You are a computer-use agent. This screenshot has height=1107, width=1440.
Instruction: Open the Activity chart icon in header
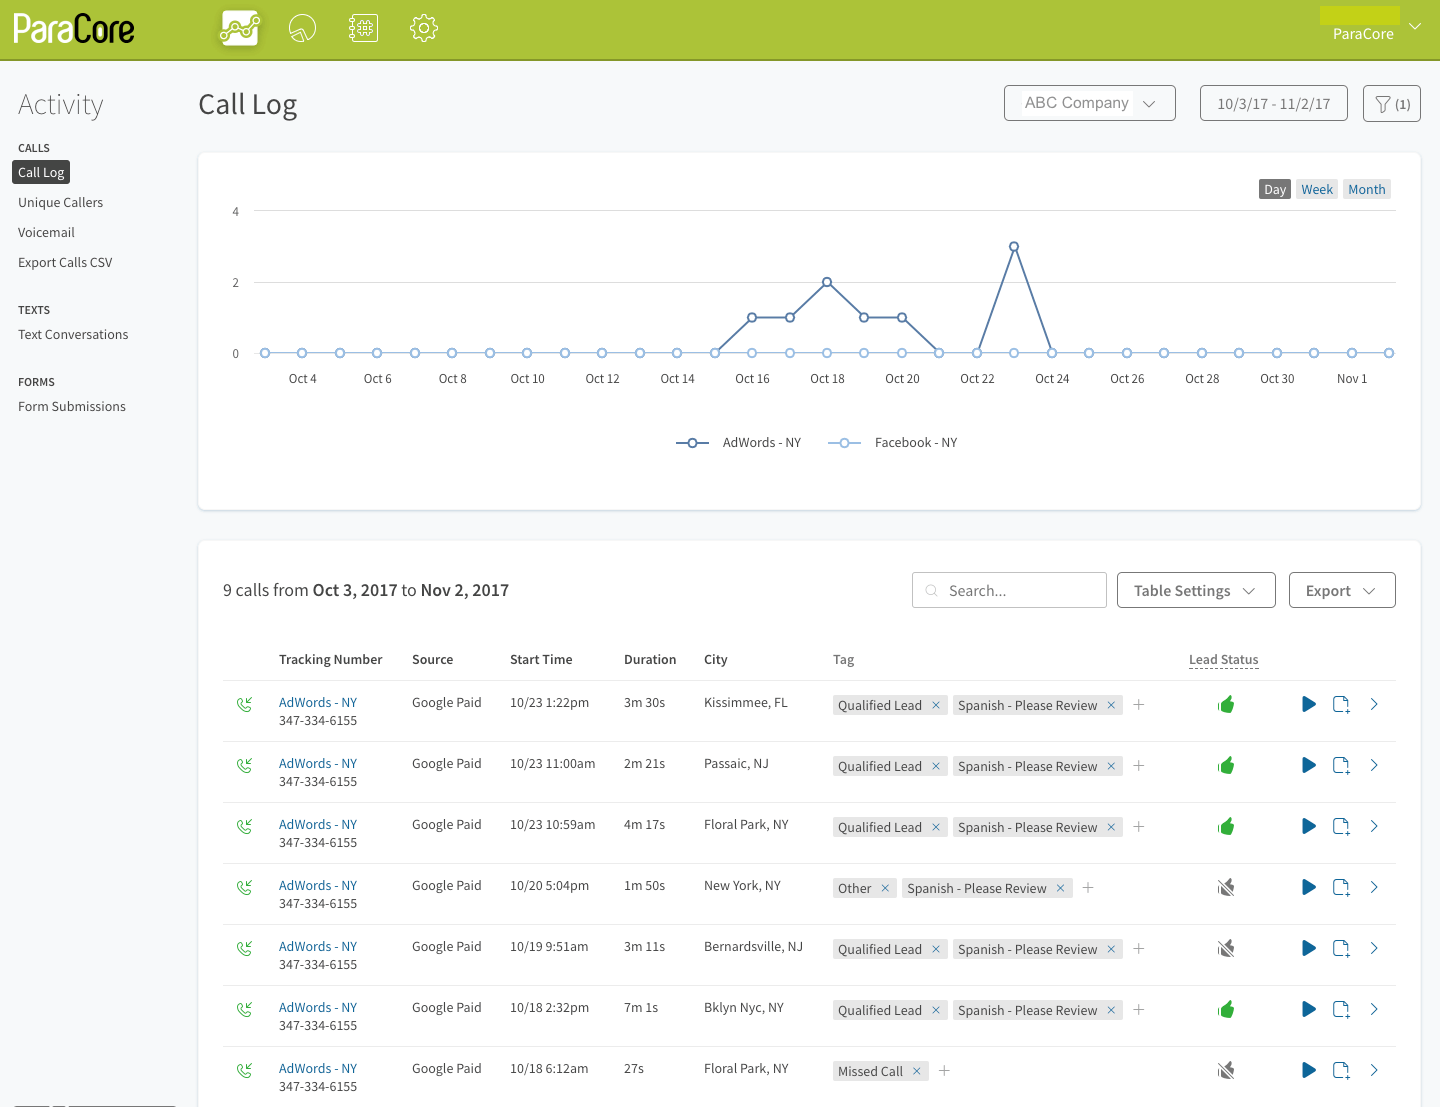pos(240,28)
